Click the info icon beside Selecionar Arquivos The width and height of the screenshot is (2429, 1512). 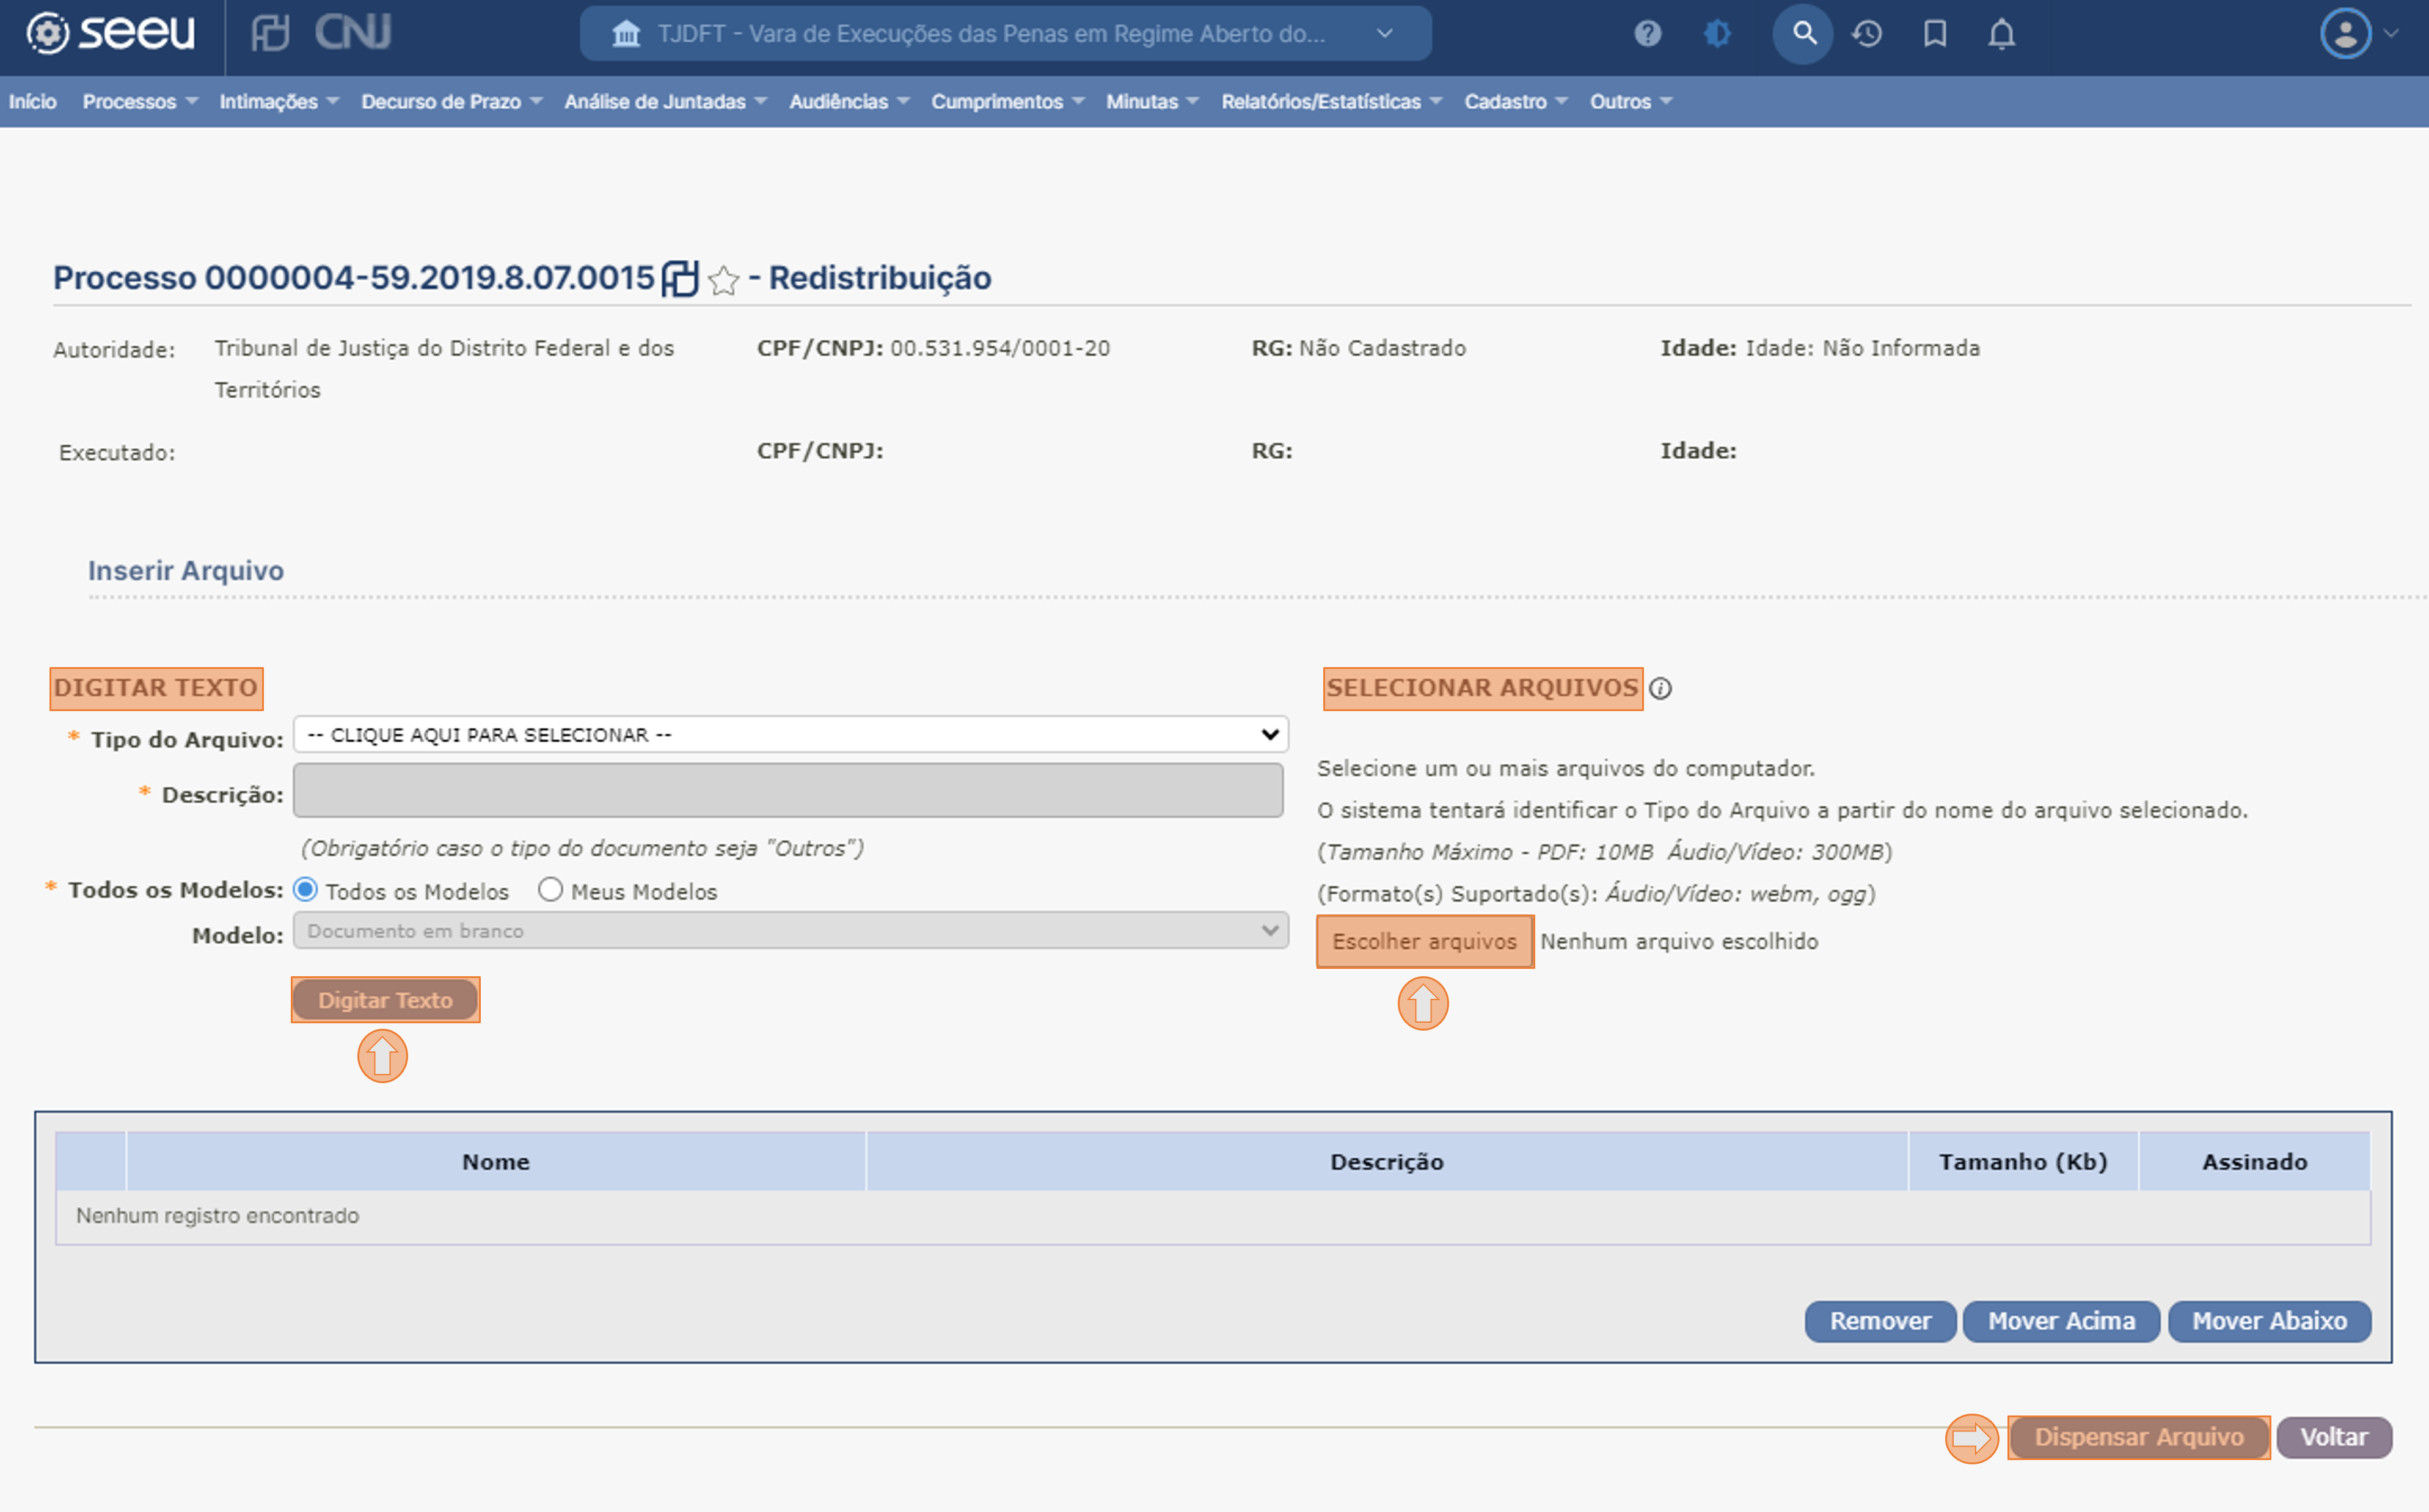click(1660, 689)
